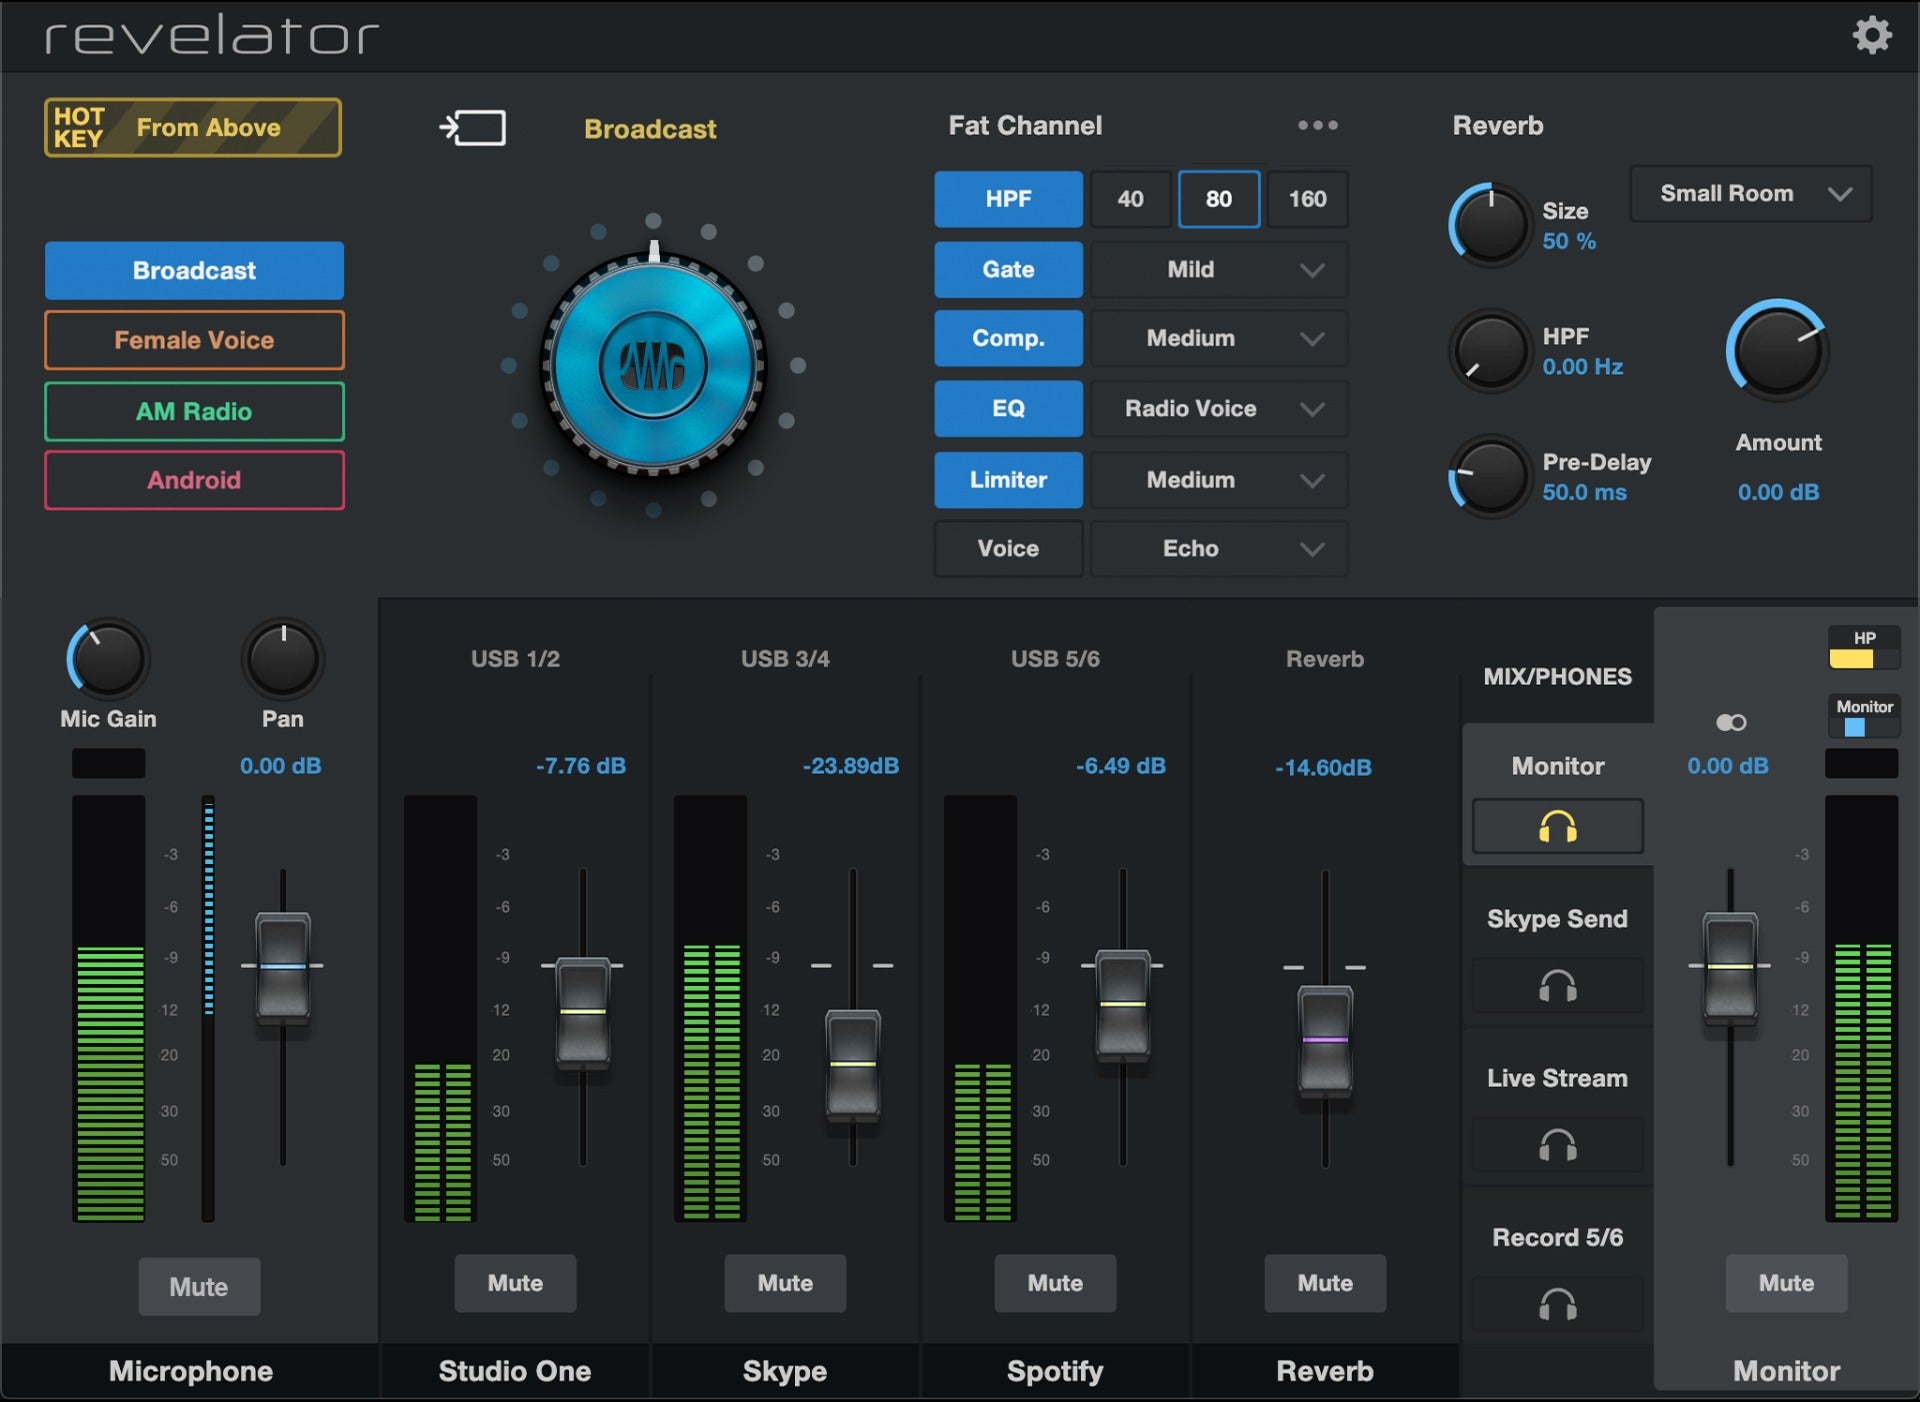Click the Record 5/6 headphone icon
1920x1402 pixels.
[x=1557, y=1305]
